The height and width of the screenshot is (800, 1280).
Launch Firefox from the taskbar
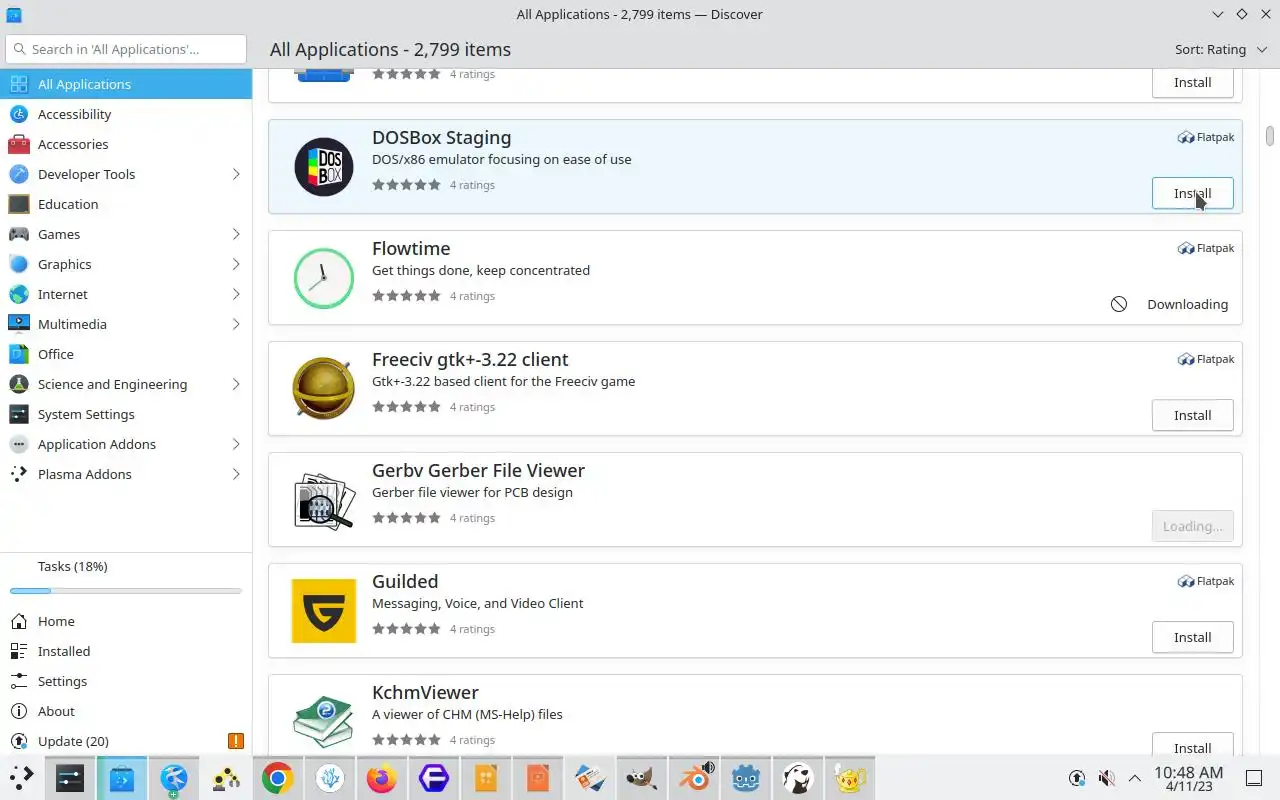382,777
